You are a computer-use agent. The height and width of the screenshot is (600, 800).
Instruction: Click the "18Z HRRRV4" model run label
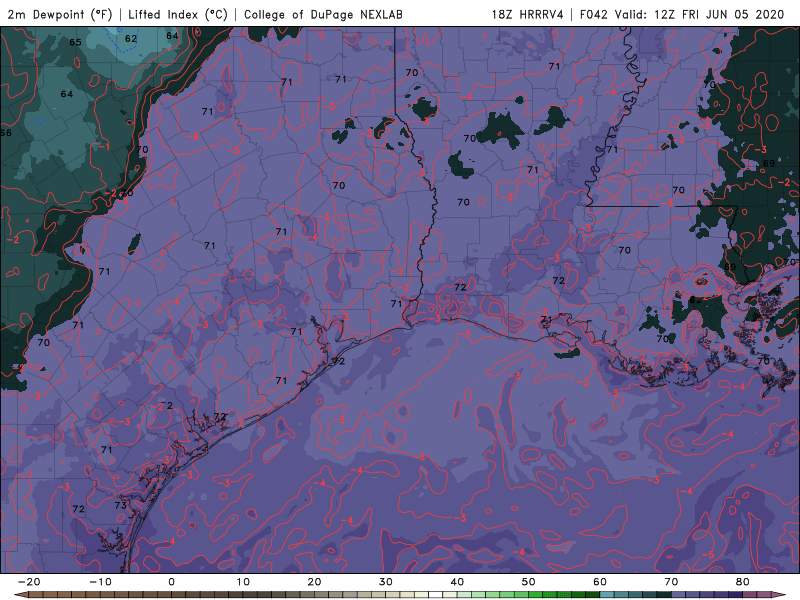(528, 14)
